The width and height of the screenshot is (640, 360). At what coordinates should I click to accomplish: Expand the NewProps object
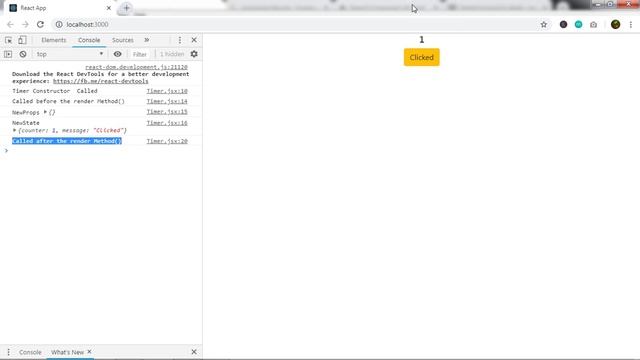(x=45, y=112)
